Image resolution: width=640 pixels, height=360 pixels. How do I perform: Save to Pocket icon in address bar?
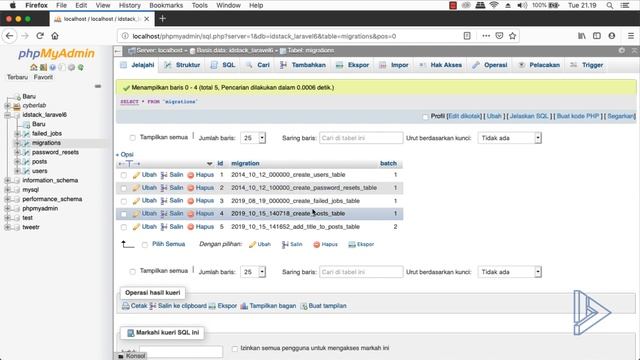(x=499, y=36)
